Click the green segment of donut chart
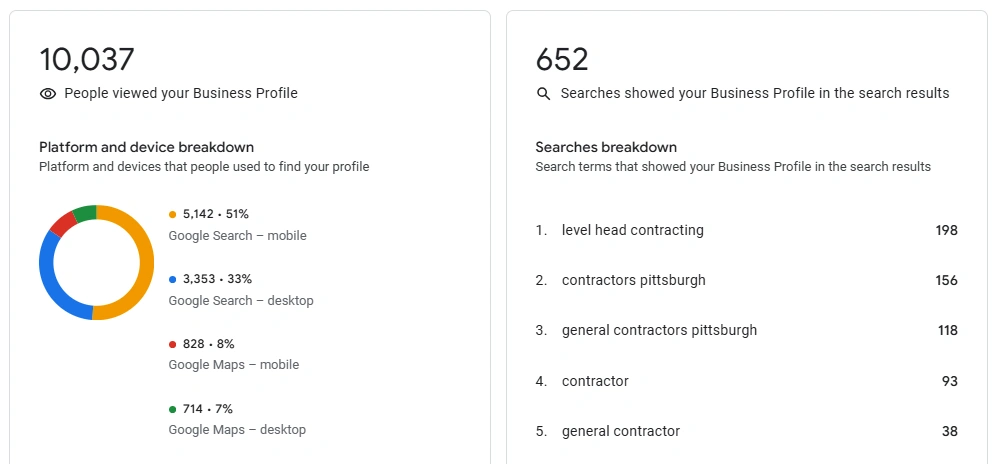The image size is (1002, 464). 84,211
